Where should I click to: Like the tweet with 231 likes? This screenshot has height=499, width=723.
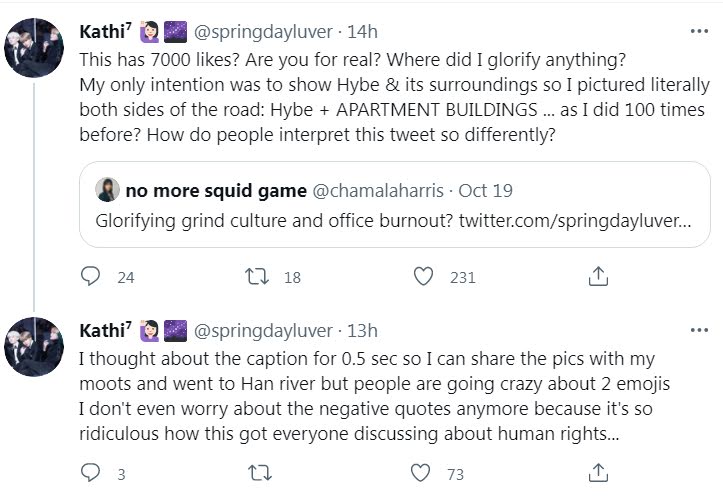tap(424, 276)
